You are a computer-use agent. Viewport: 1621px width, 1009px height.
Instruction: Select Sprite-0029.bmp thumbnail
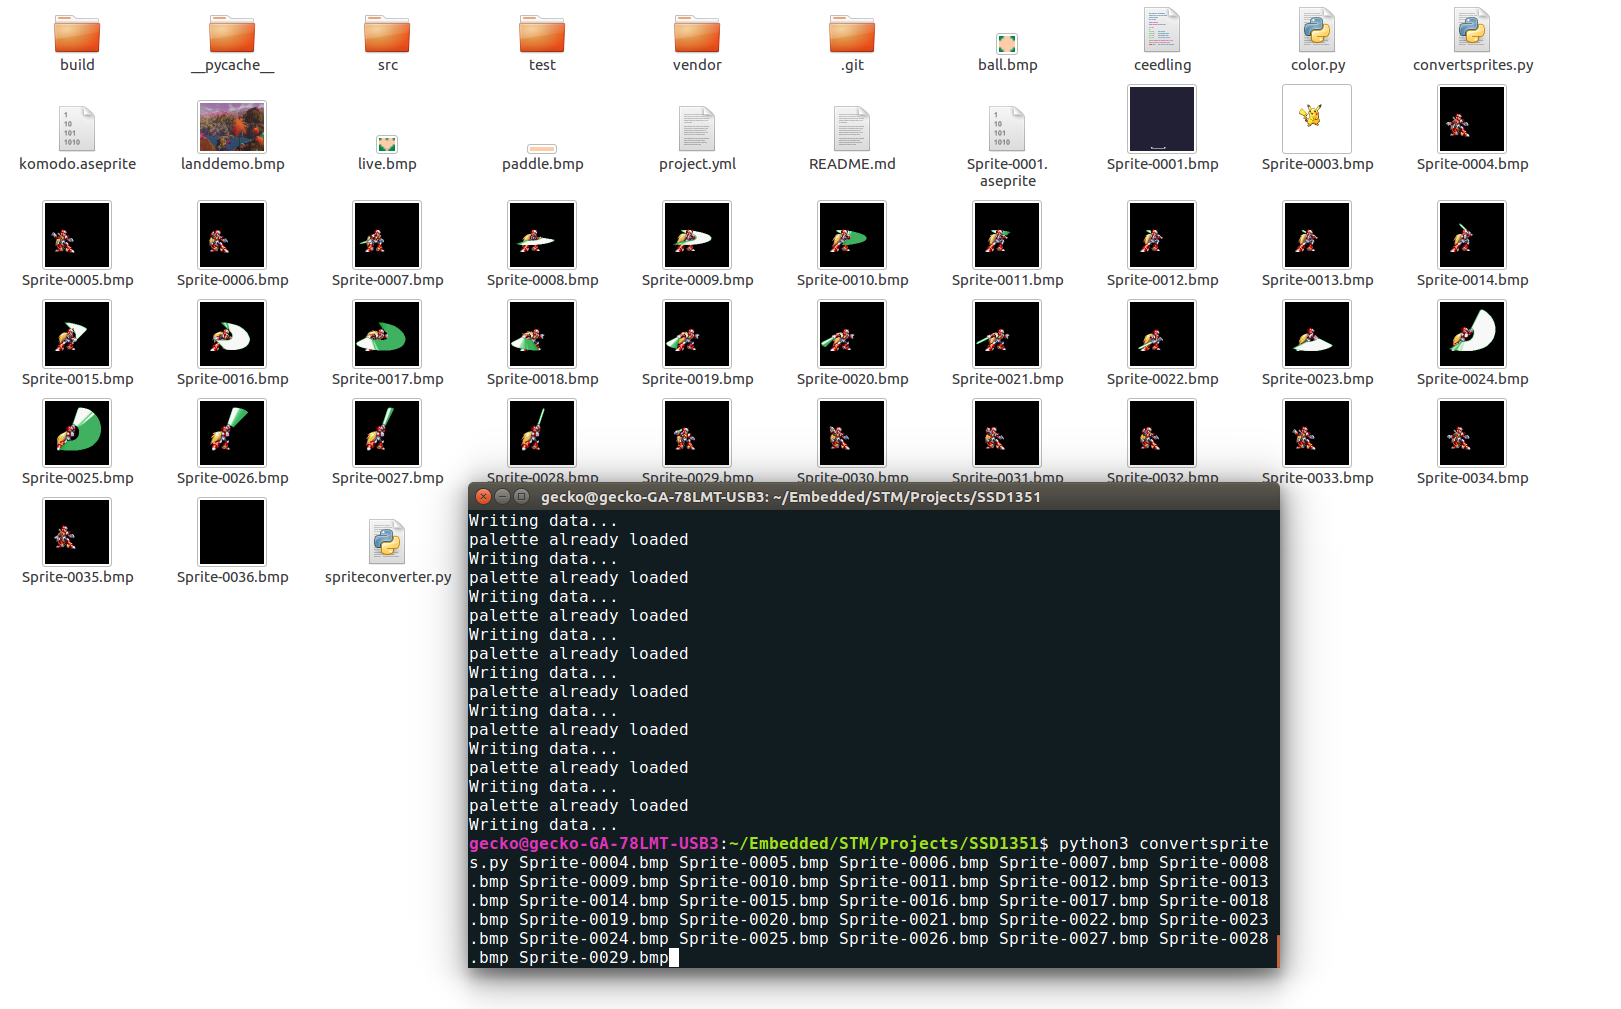697,433
